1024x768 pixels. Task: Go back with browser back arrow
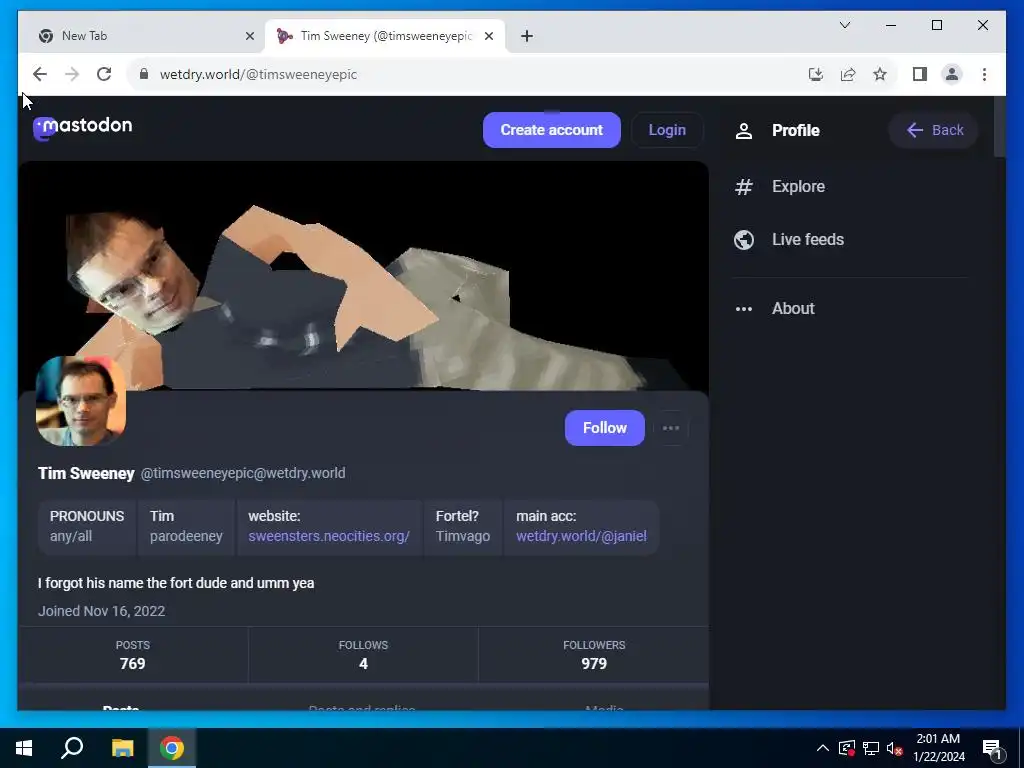(40, 74)
